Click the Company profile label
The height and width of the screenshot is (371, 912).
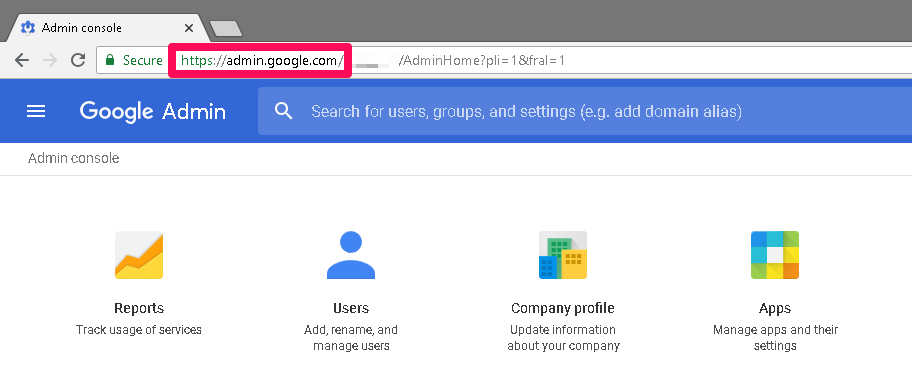tap(562, 308)
